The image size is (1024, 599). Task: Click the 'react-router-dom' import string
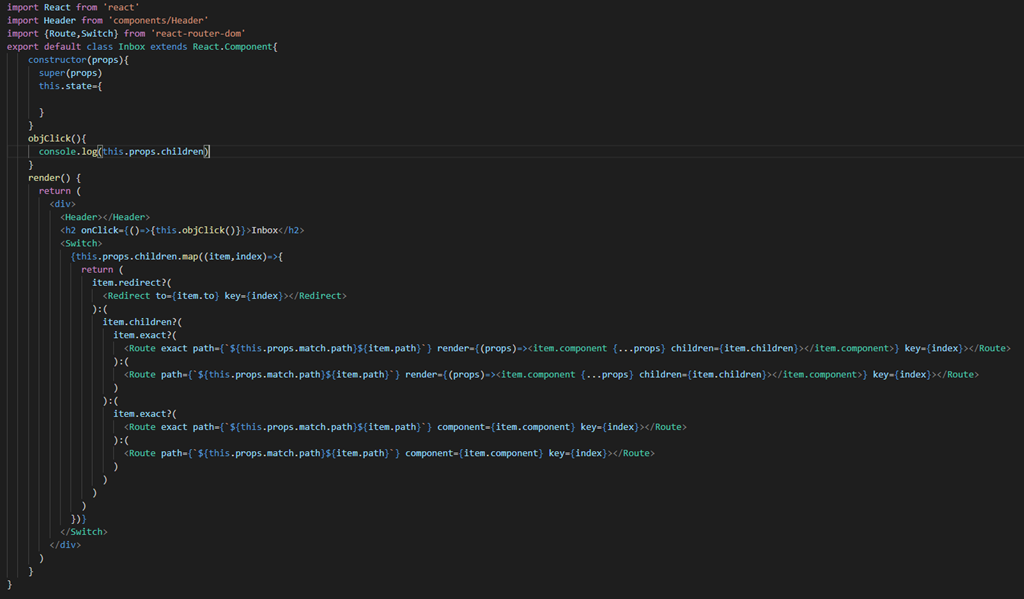coord(197,33)
